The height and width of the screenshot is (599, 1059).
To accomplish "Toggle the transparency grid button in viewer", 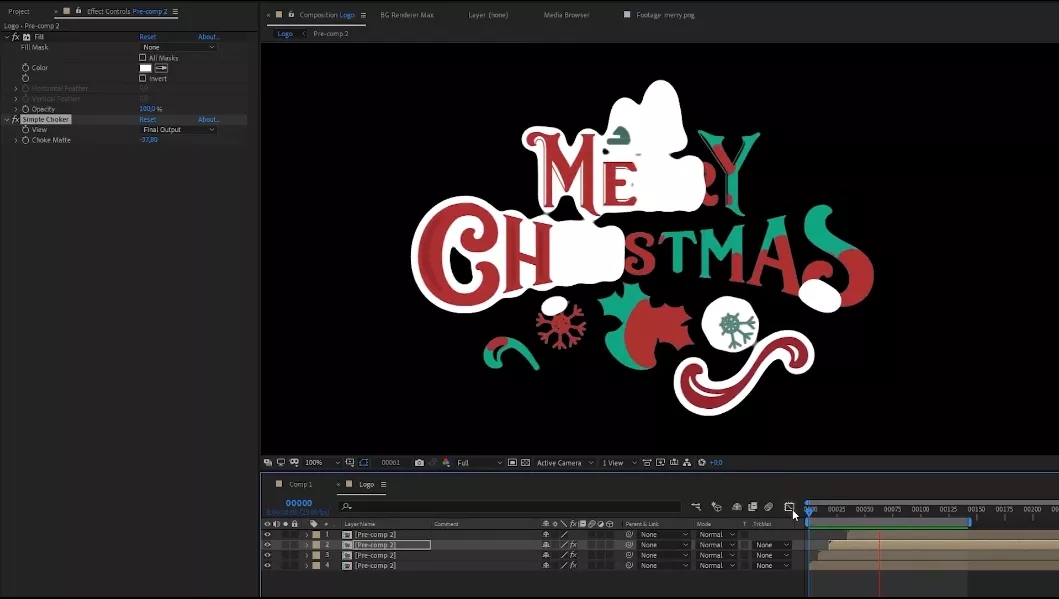I will (526, 463).
